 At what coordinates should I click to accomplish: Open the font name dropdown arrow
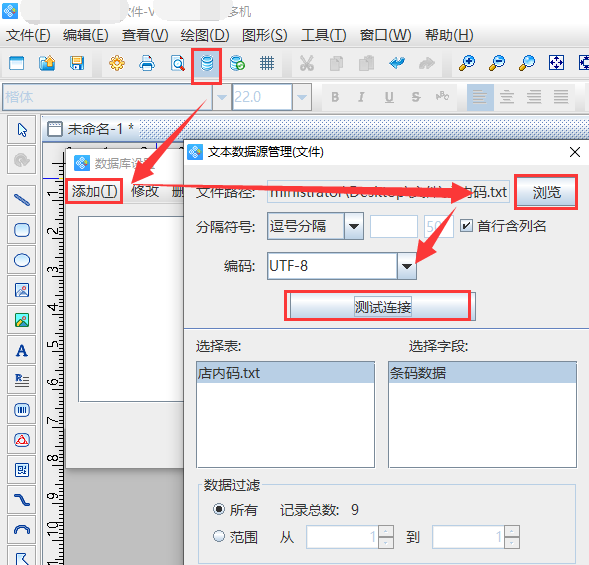(x=222, y=97)
